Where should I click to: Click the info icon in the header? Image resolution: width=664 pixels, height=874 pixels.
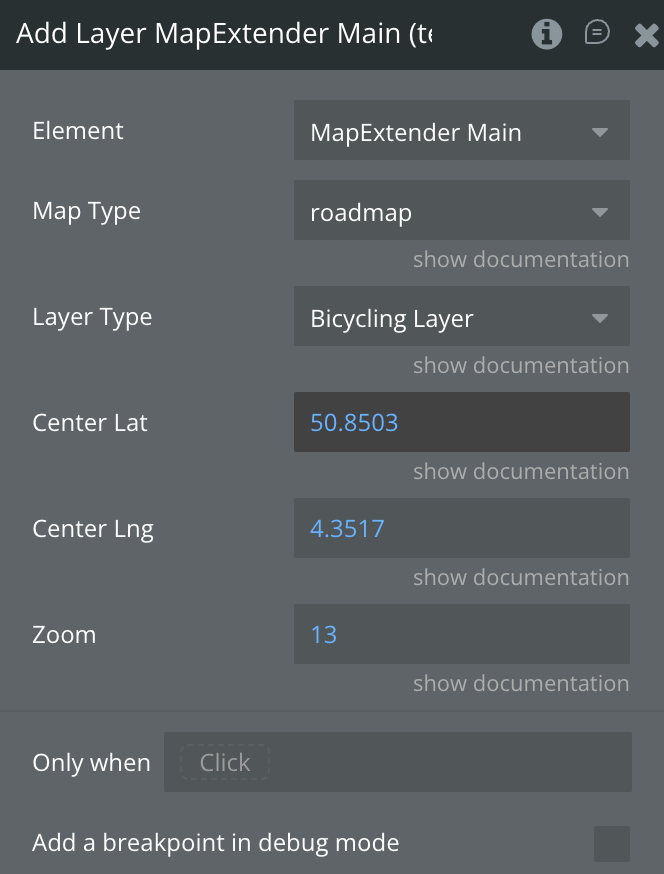click(x=546, y=34)
